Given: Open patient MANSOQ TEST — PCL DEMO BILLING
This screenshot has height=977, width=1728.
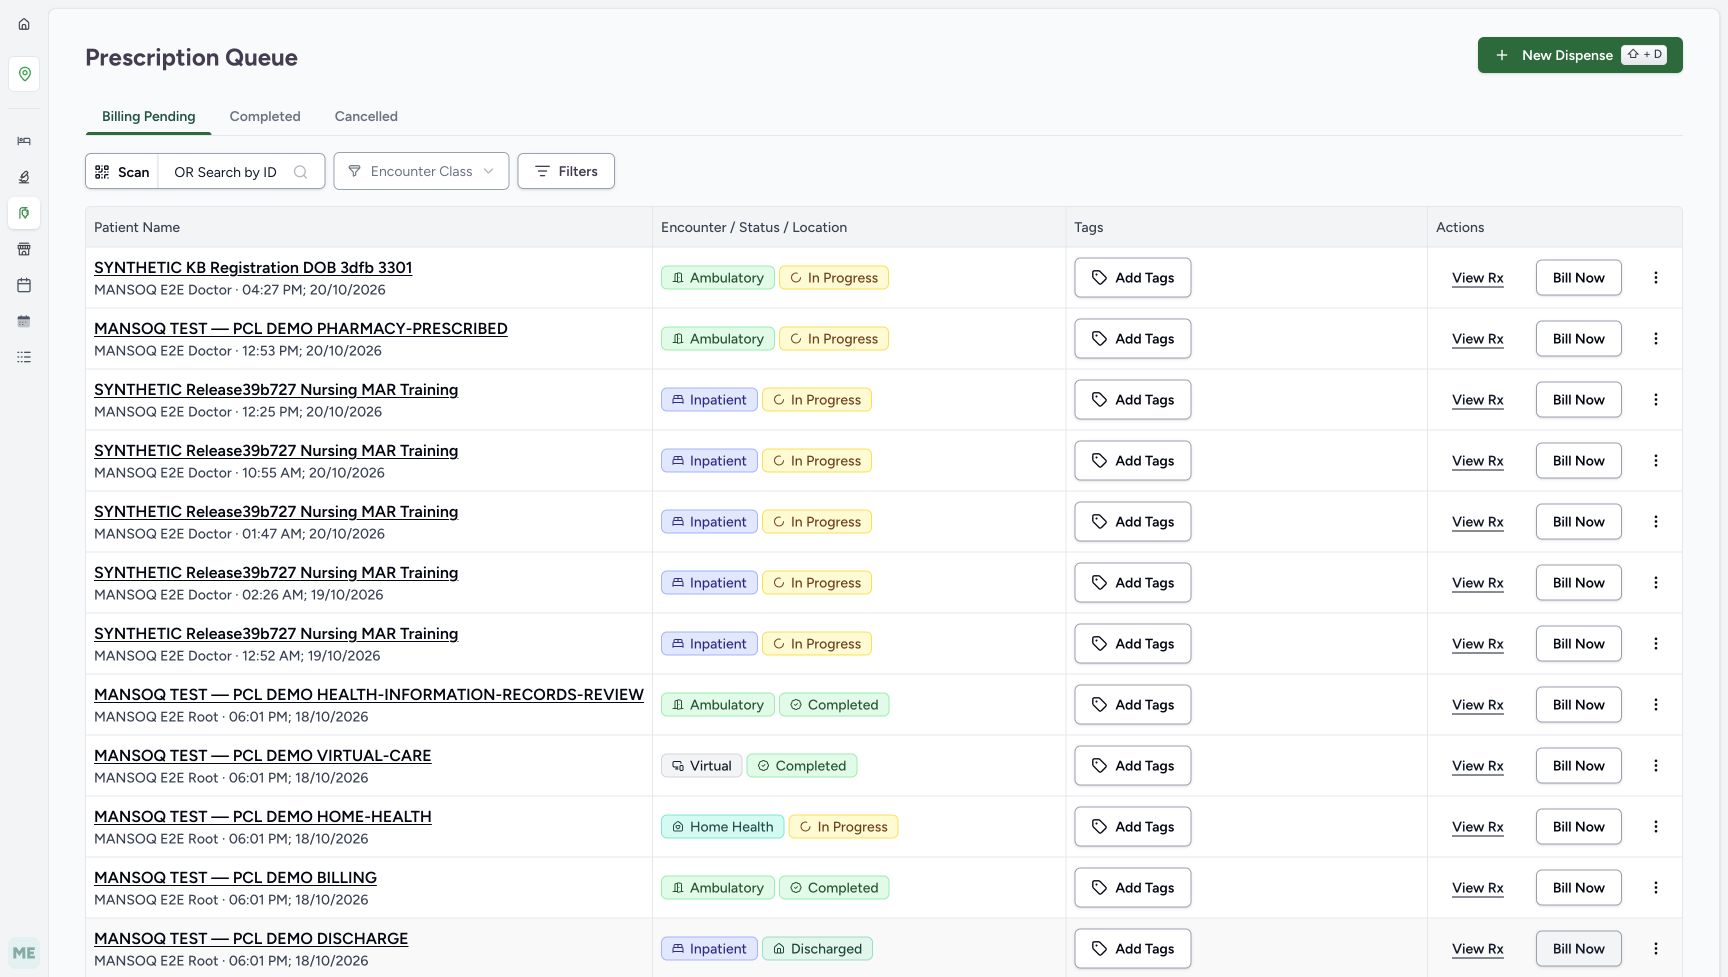Looking at the screenshot, I should click(235, 878).
